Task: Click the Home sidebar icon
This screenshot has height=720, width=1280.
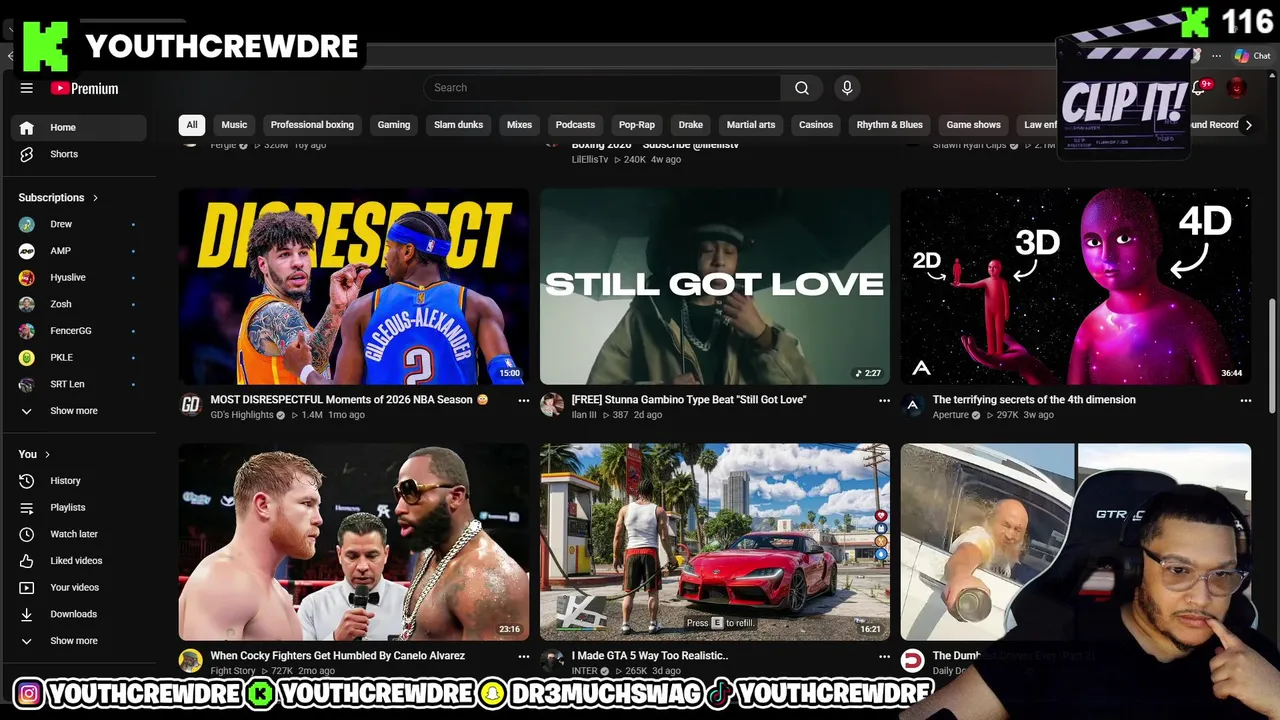Action: 27,128
